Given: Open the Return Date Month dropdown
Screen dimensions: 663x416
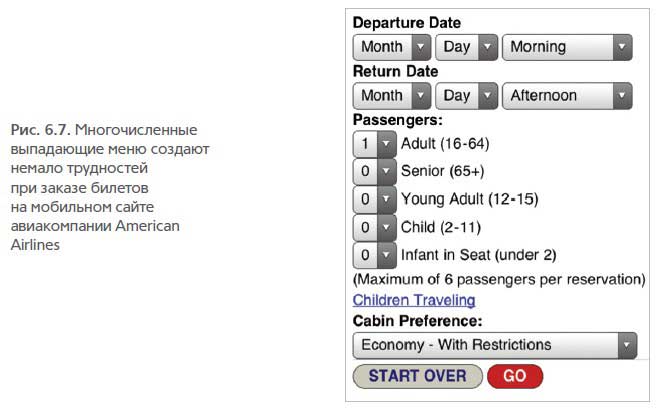Looking at the screenshot, I should pyautogui.click(x=392, y=96).
